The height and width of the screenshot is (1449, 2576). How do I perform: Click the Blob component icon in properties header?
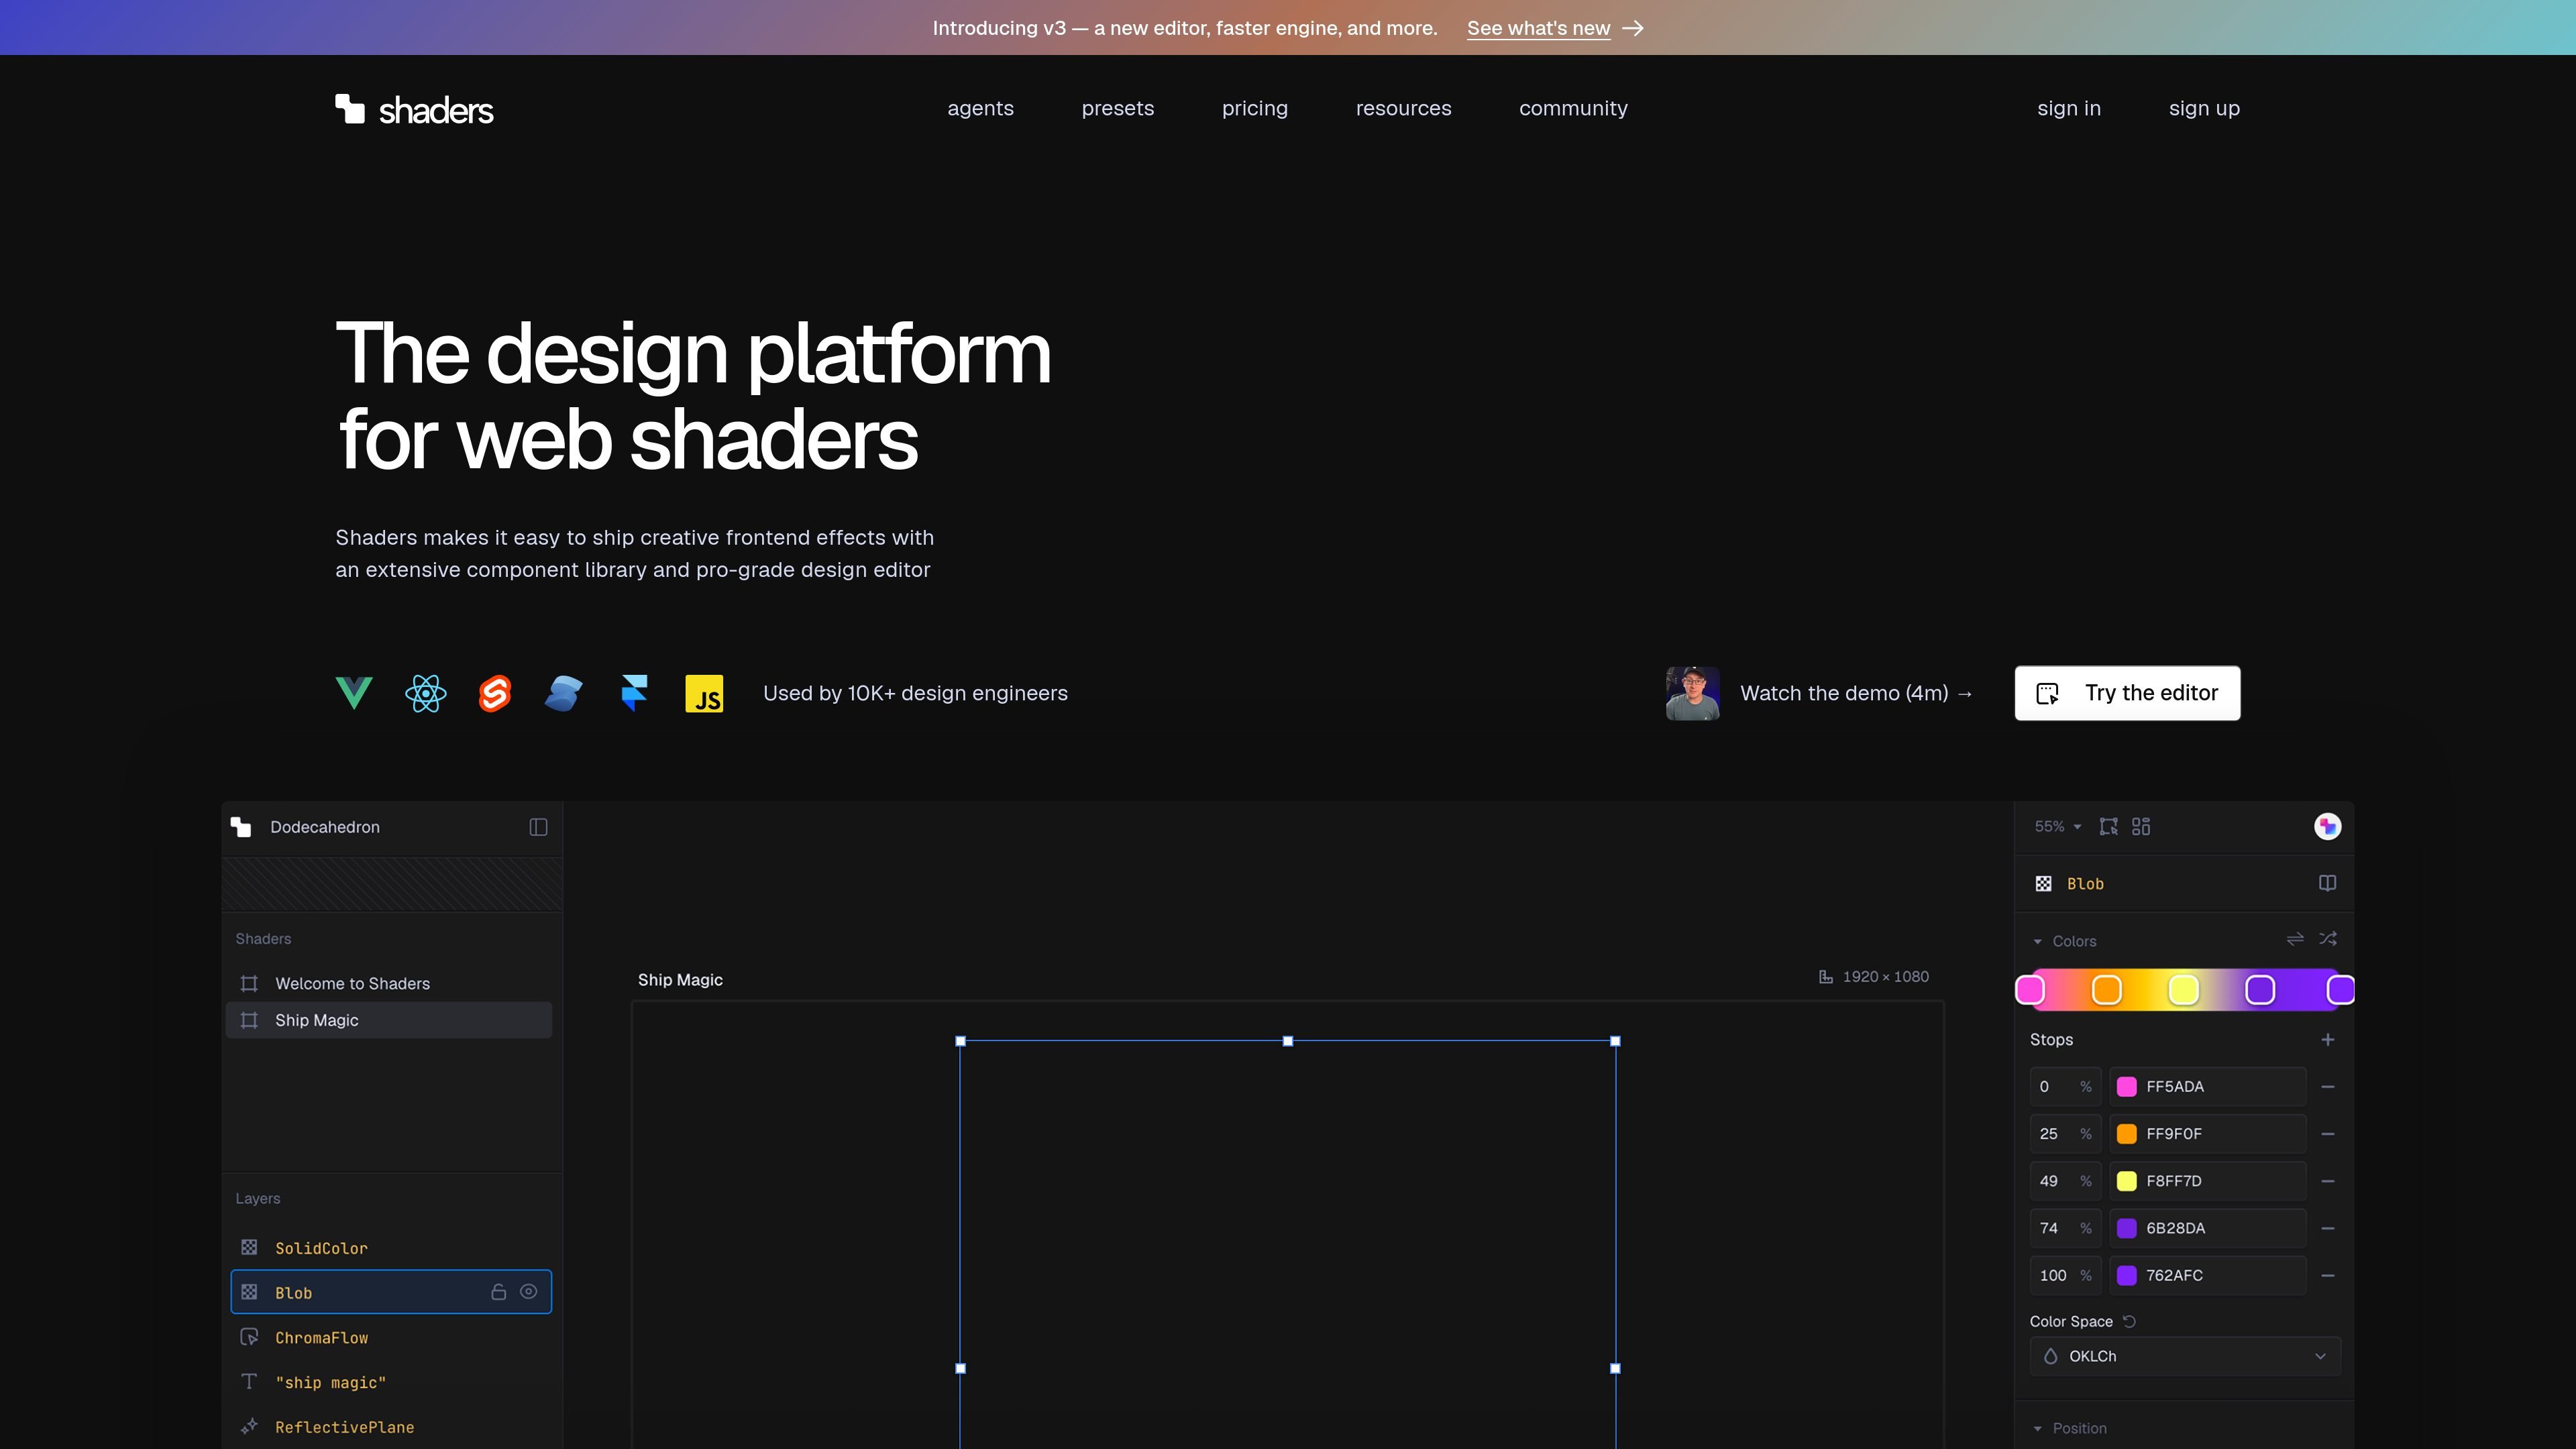coord(2043,884)
